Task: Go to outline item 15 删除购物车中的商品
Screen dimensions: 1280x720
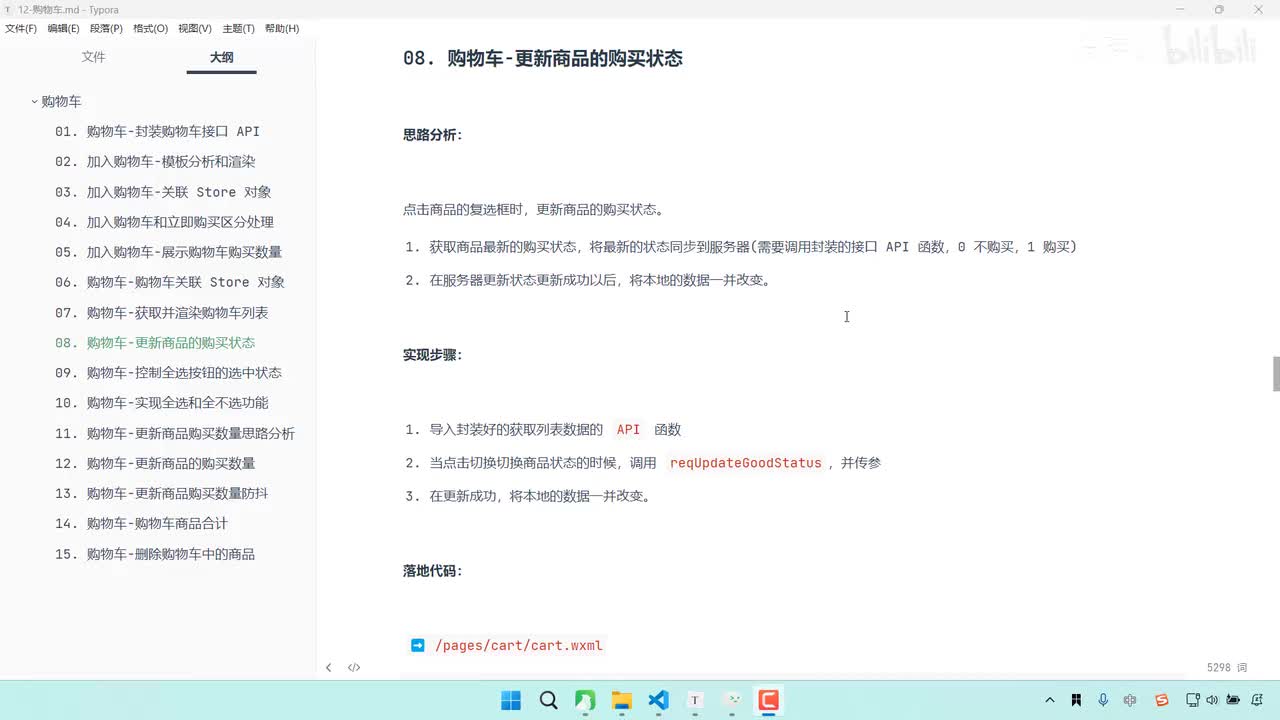Action: coord(155,554)
